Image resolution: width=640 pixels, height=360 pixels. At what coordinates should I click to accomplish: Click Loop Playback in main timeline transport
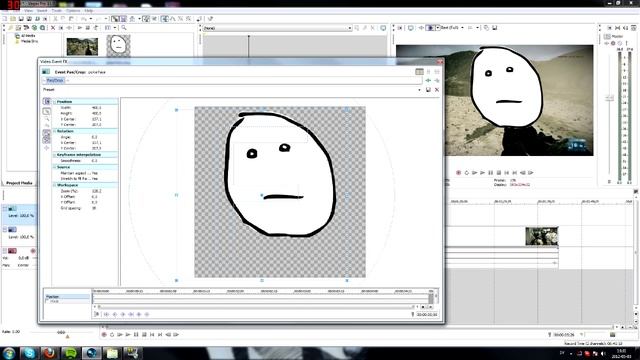point(112,335)
